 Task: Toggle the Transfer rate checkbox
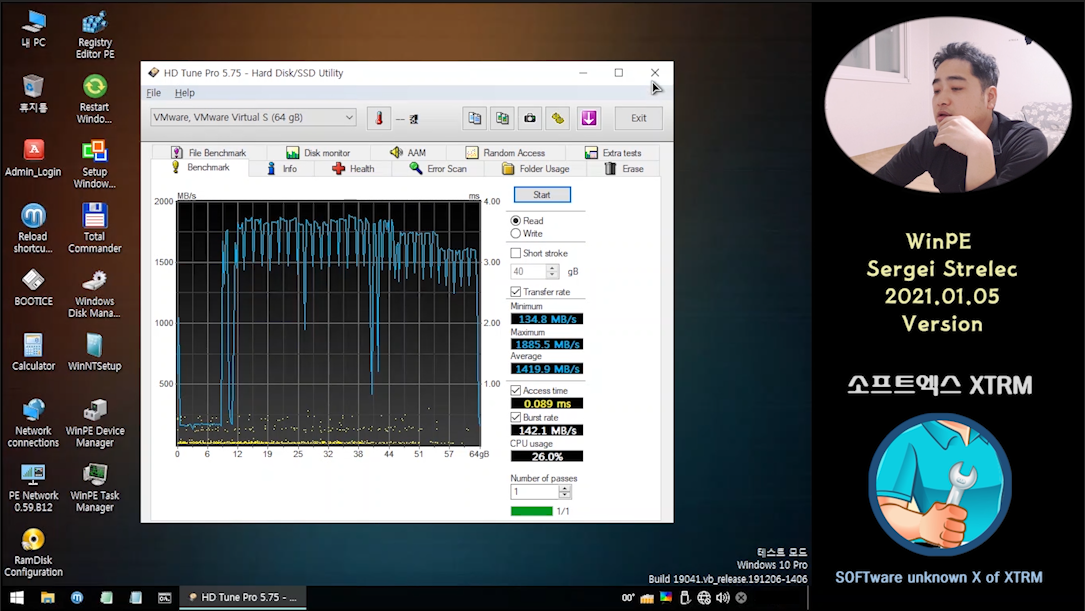(x=516, y=292)
